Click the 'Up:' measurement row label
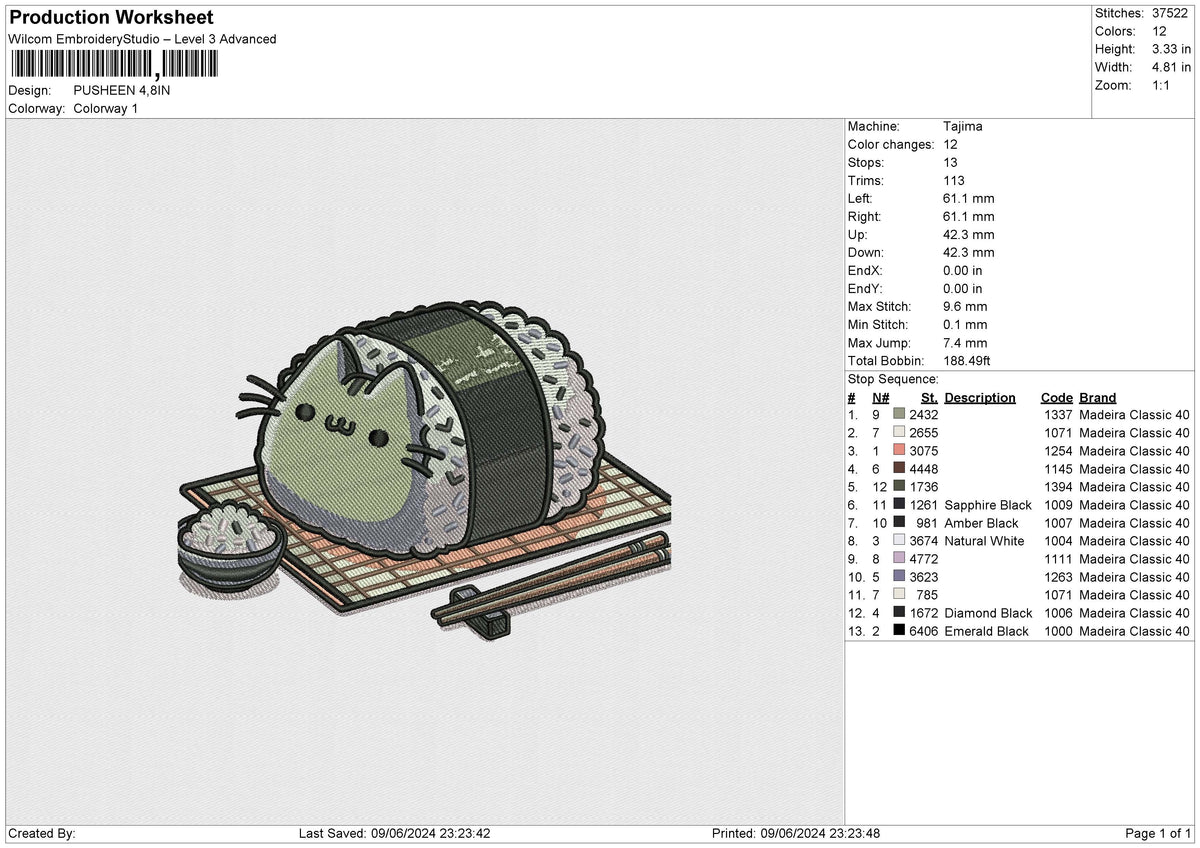1200x848 pixels. pyautogui.click(x=858, y=235)
